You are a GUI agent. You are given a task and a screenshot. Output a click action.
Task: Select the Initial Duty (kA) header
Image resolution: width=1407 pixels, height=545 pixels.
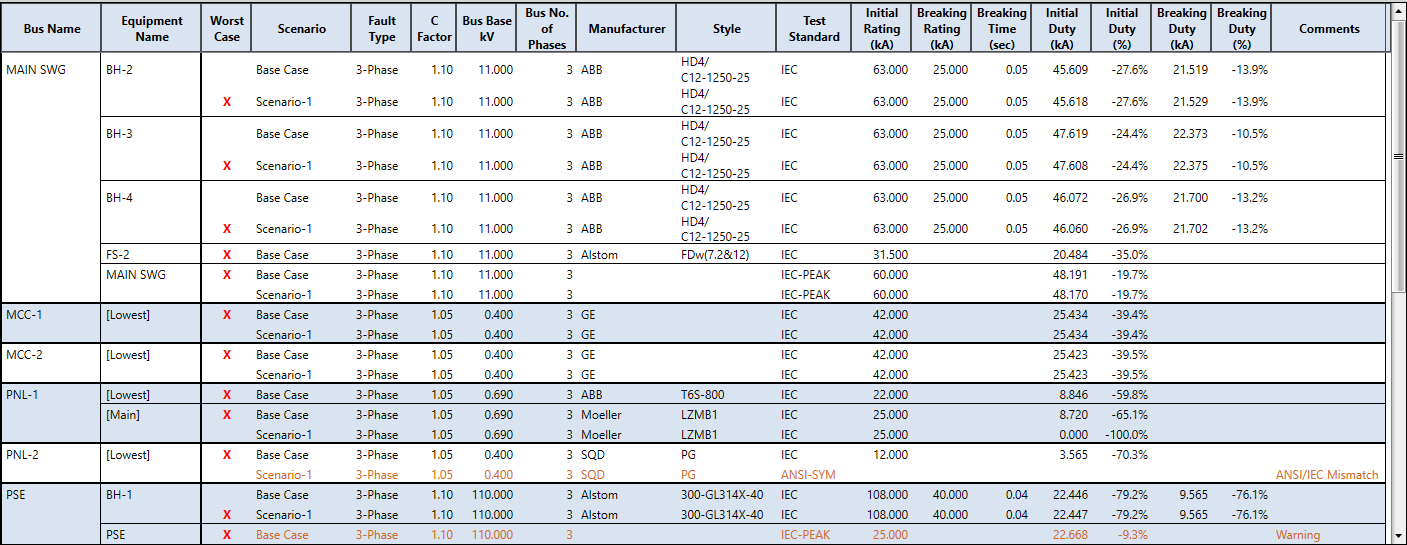point(1062,29)
